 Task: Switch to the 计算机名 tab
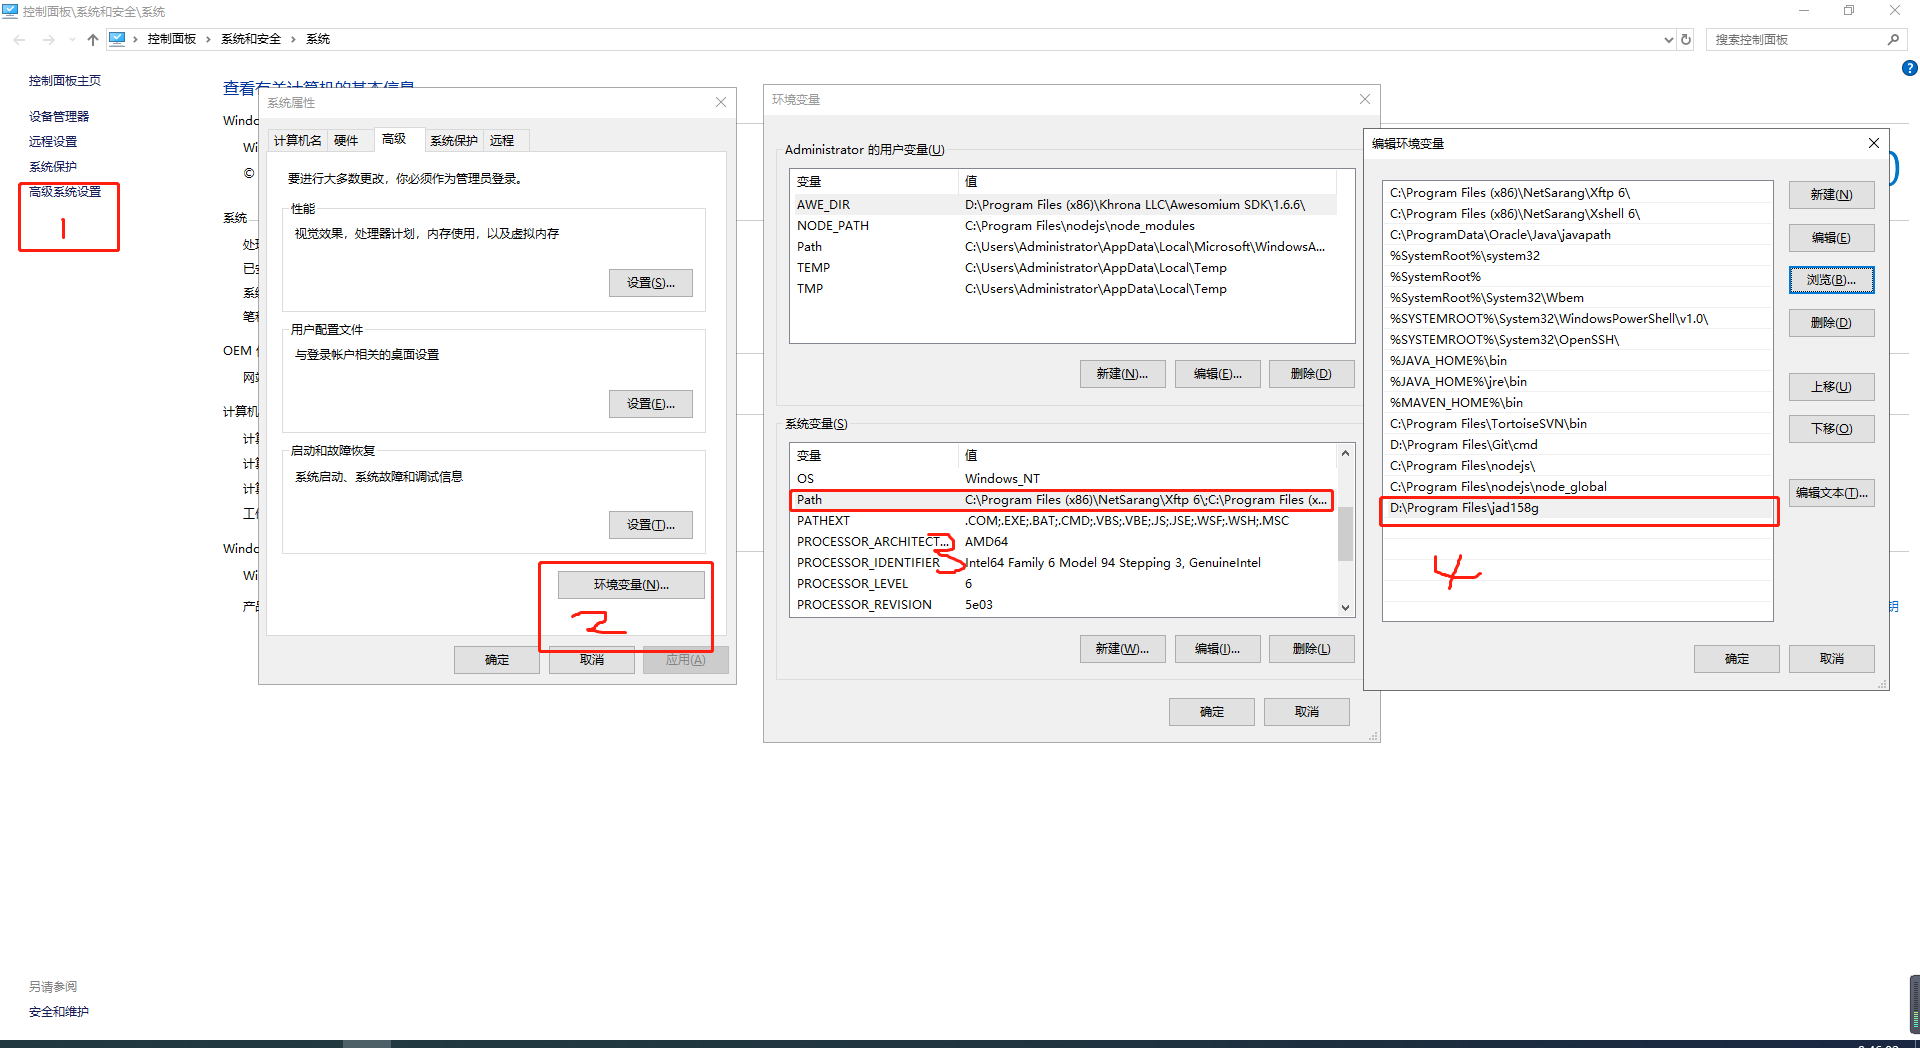coord(296,140)
